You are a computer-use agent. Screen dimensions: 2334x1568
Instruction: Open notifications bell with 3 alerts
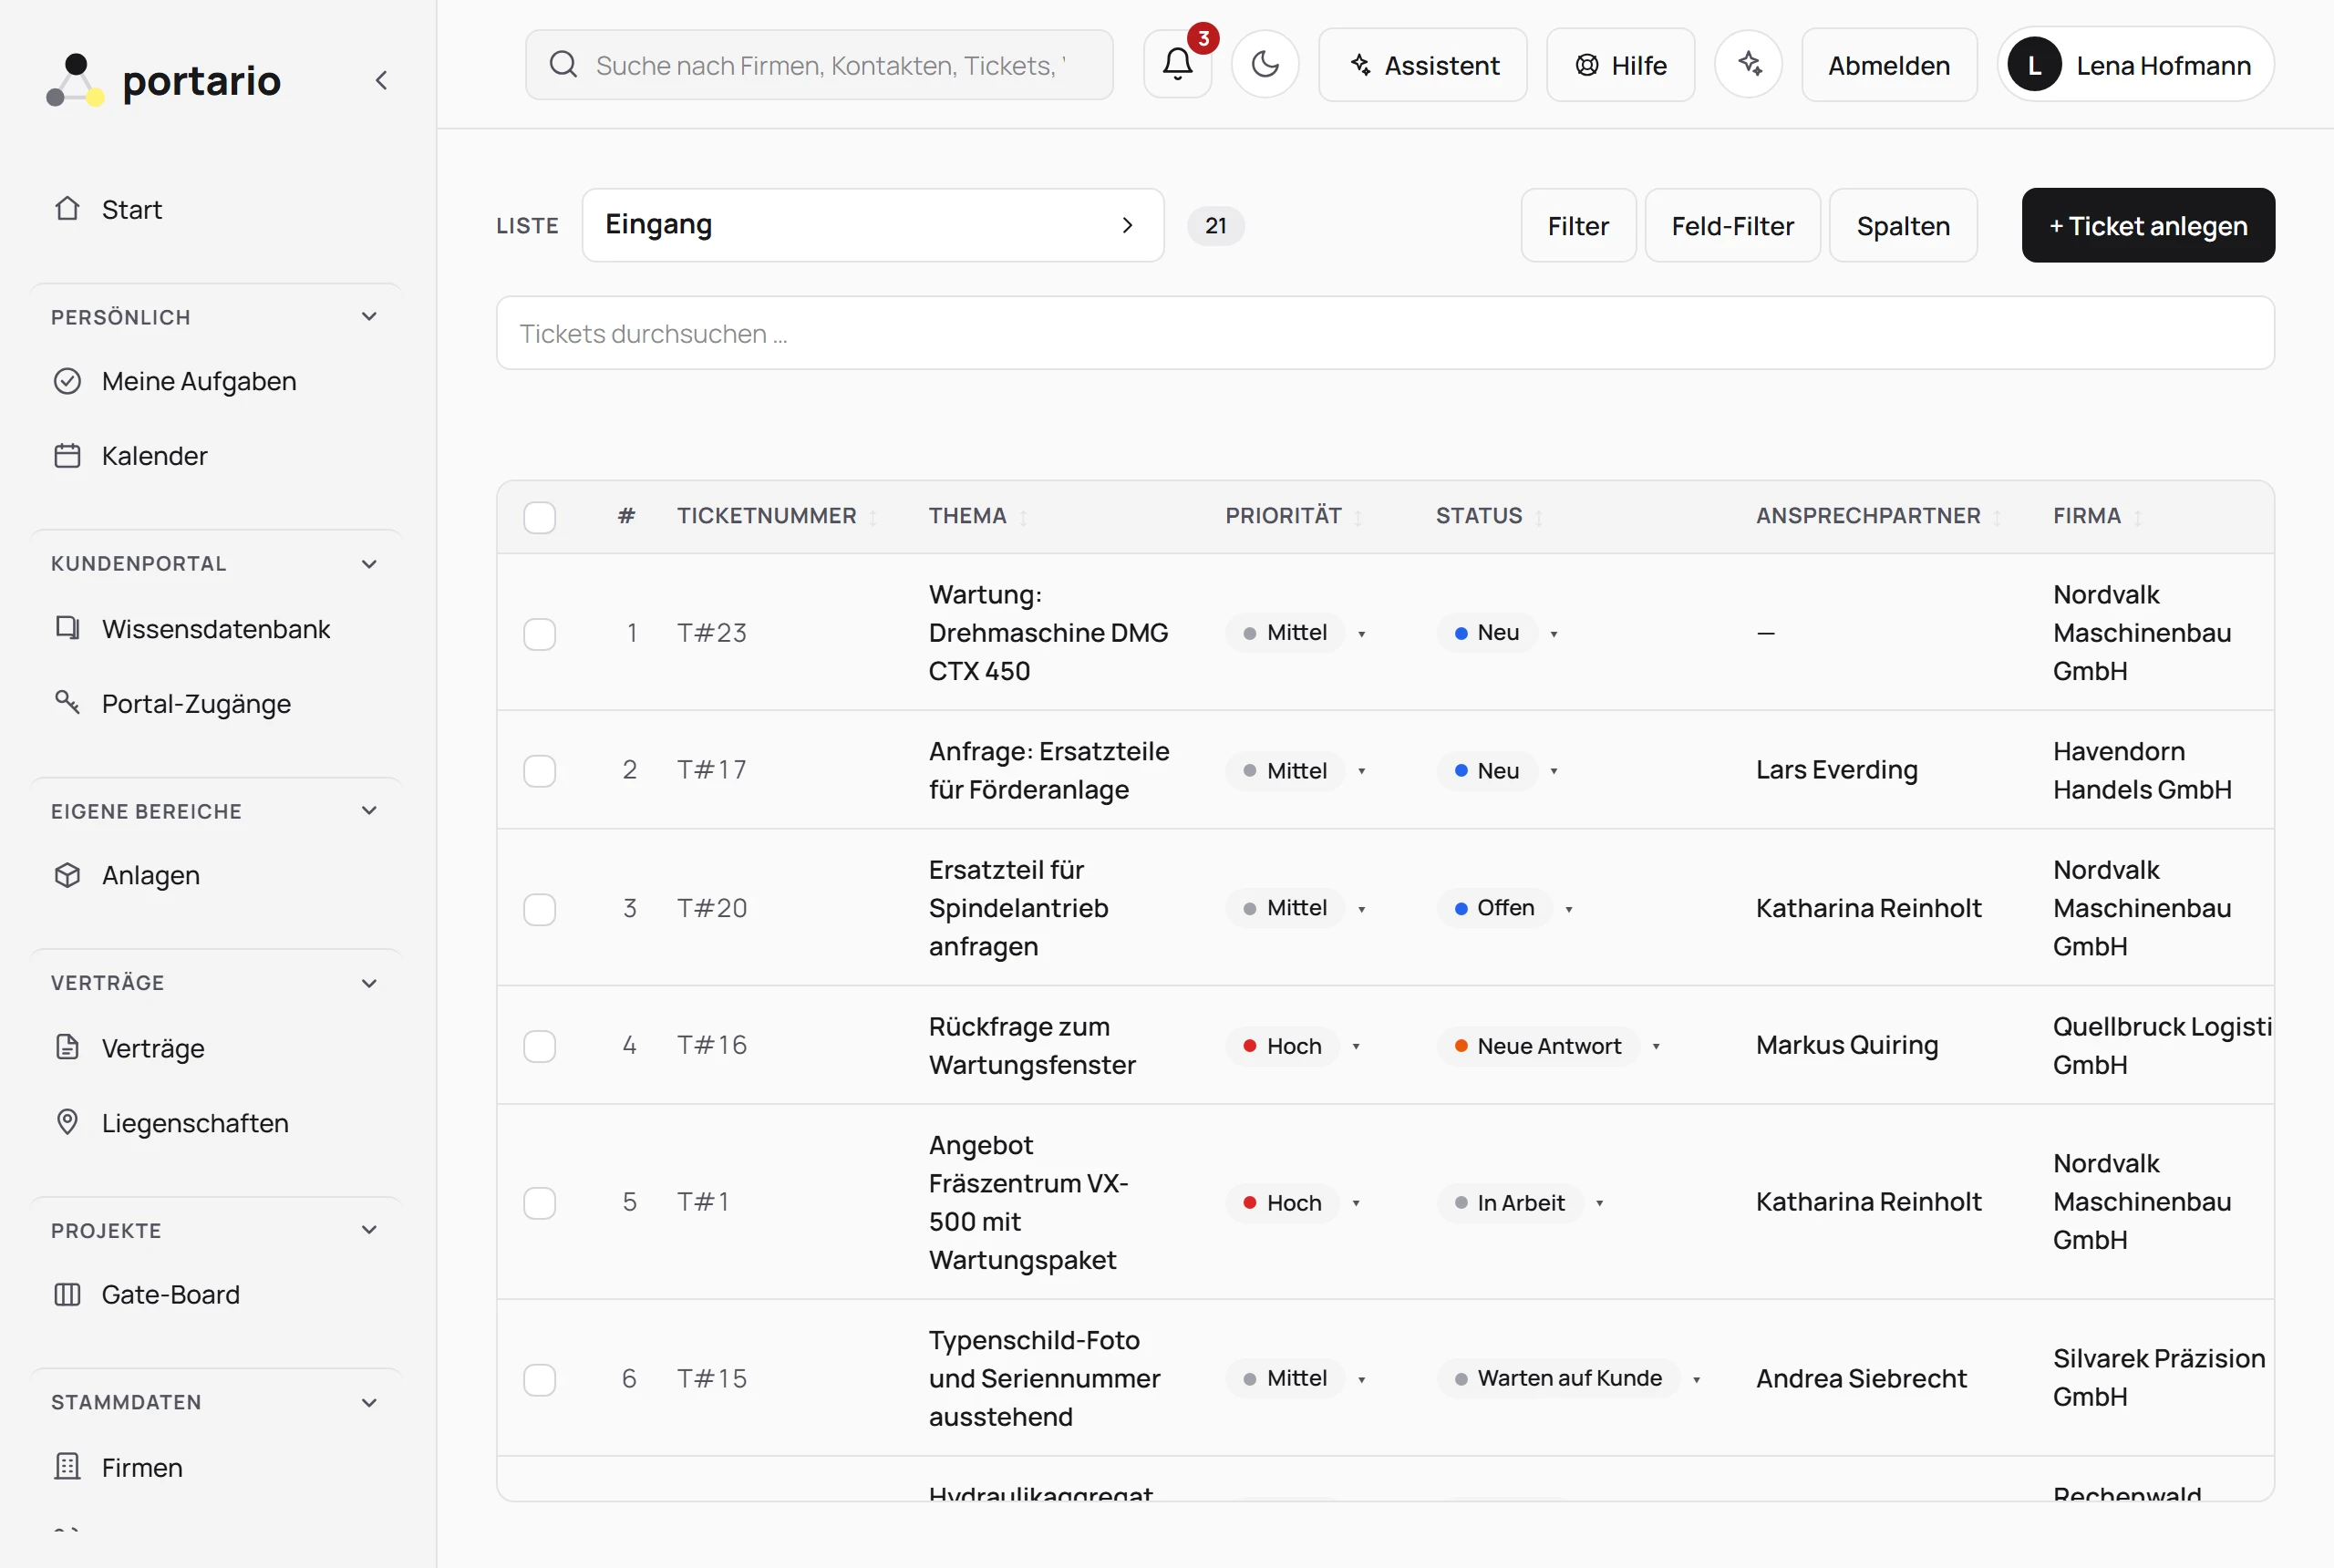tap(1178, 65)
